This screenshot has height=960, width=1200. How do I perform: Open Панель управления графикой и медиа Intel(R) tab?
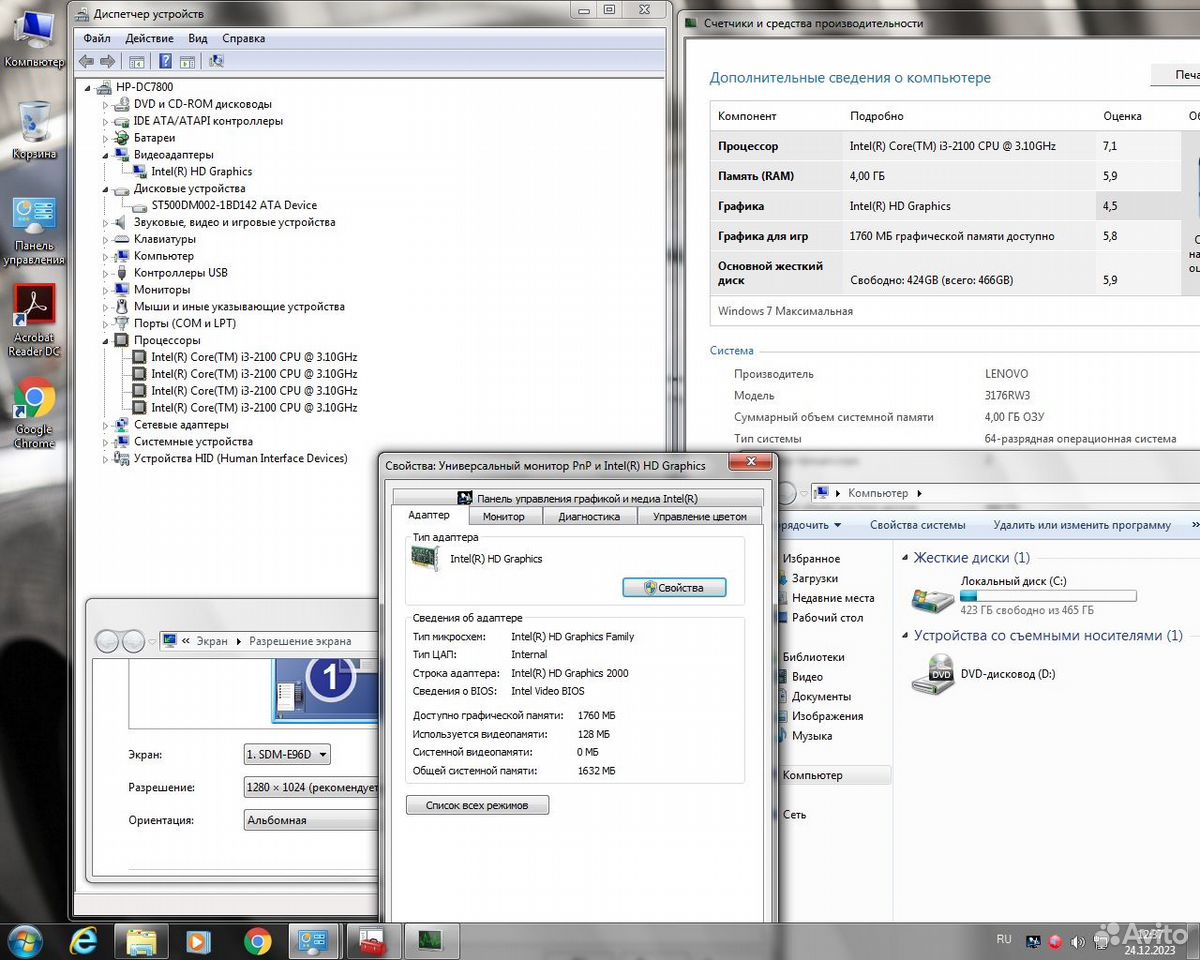pos(577,498)
